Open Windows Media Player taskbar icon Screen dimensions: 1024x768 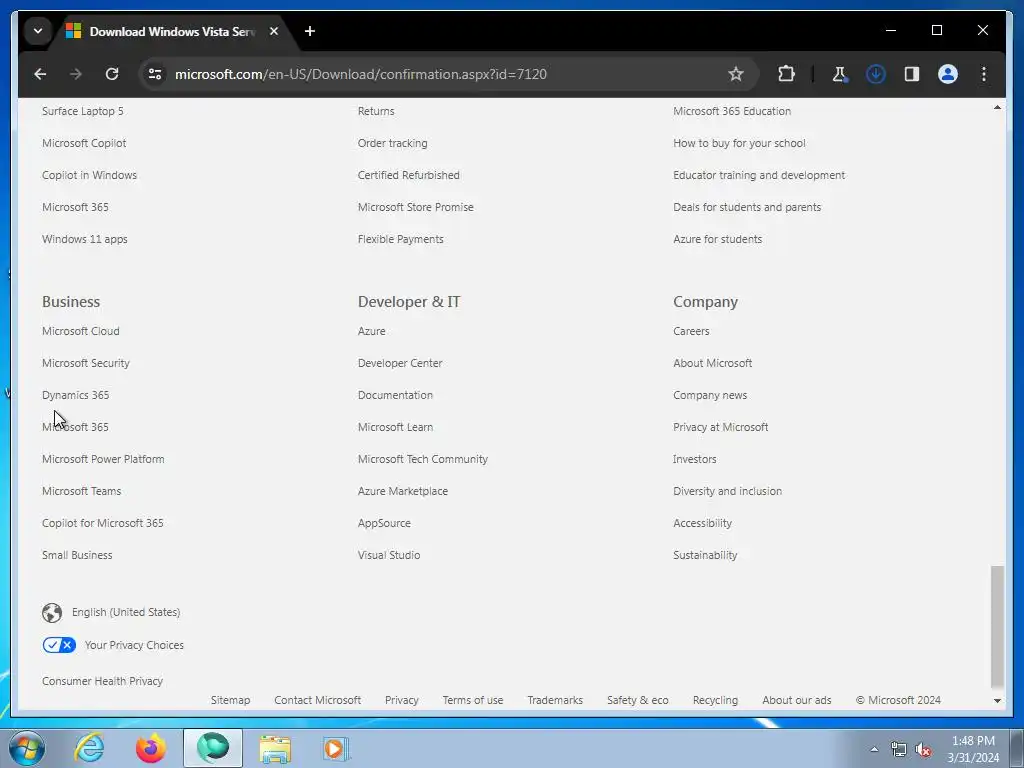tap(336, 748)
